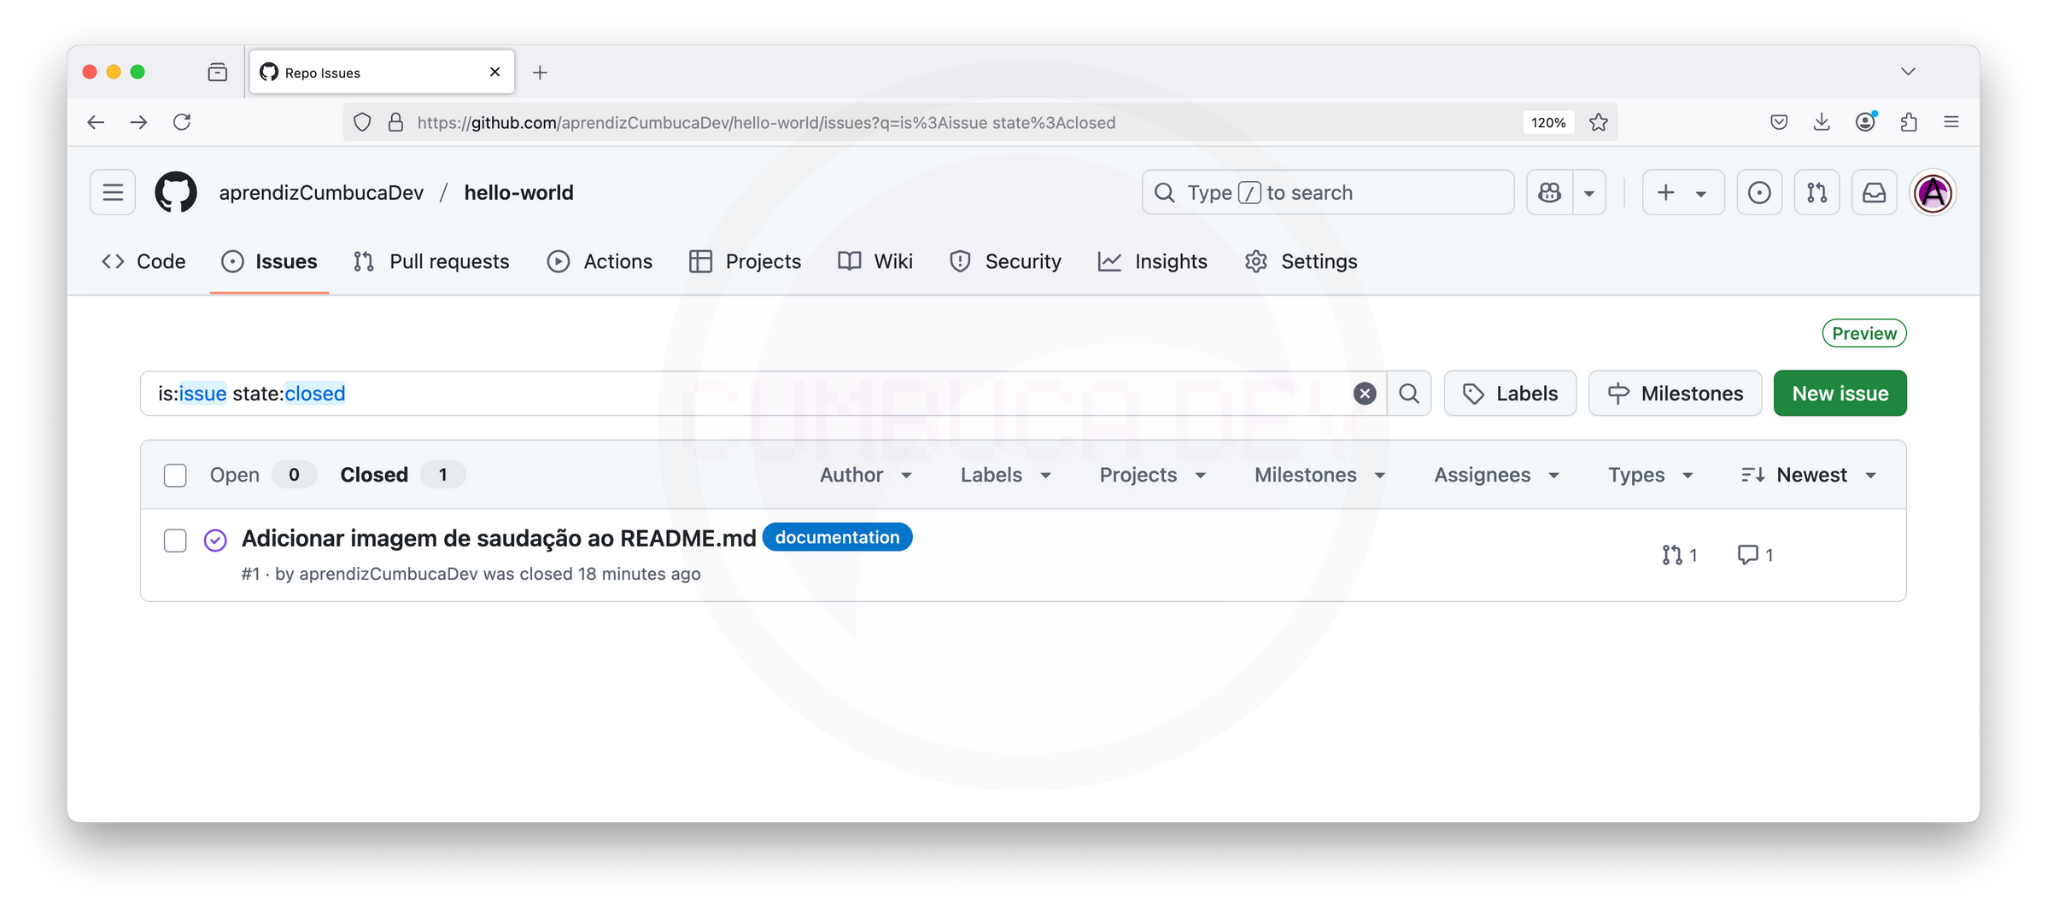Click the issues circle icon in header
This screenshot has width=2048, height=911.
[x=1759, y=192]
